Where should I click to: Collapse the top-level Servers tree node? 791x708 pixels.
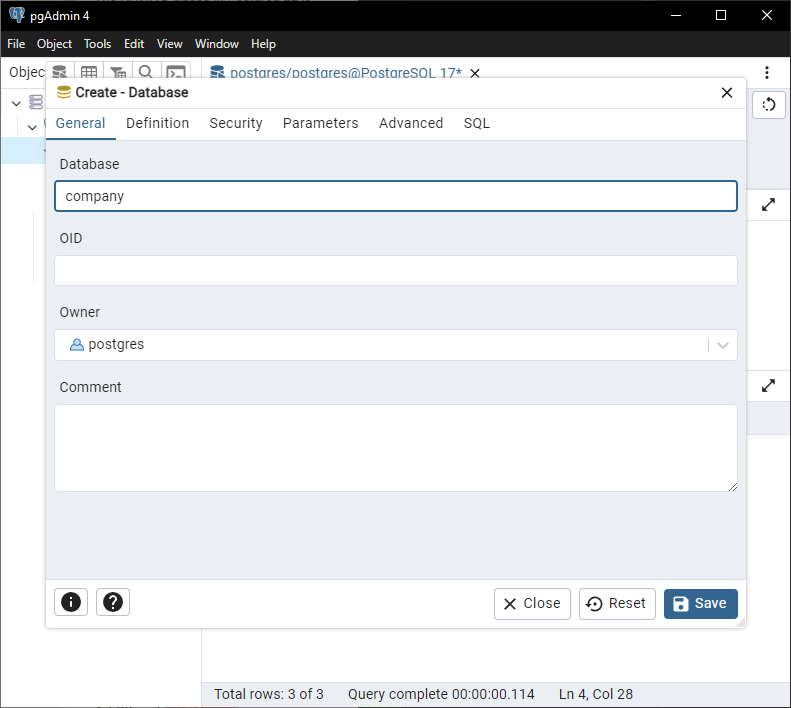[16, 103]
